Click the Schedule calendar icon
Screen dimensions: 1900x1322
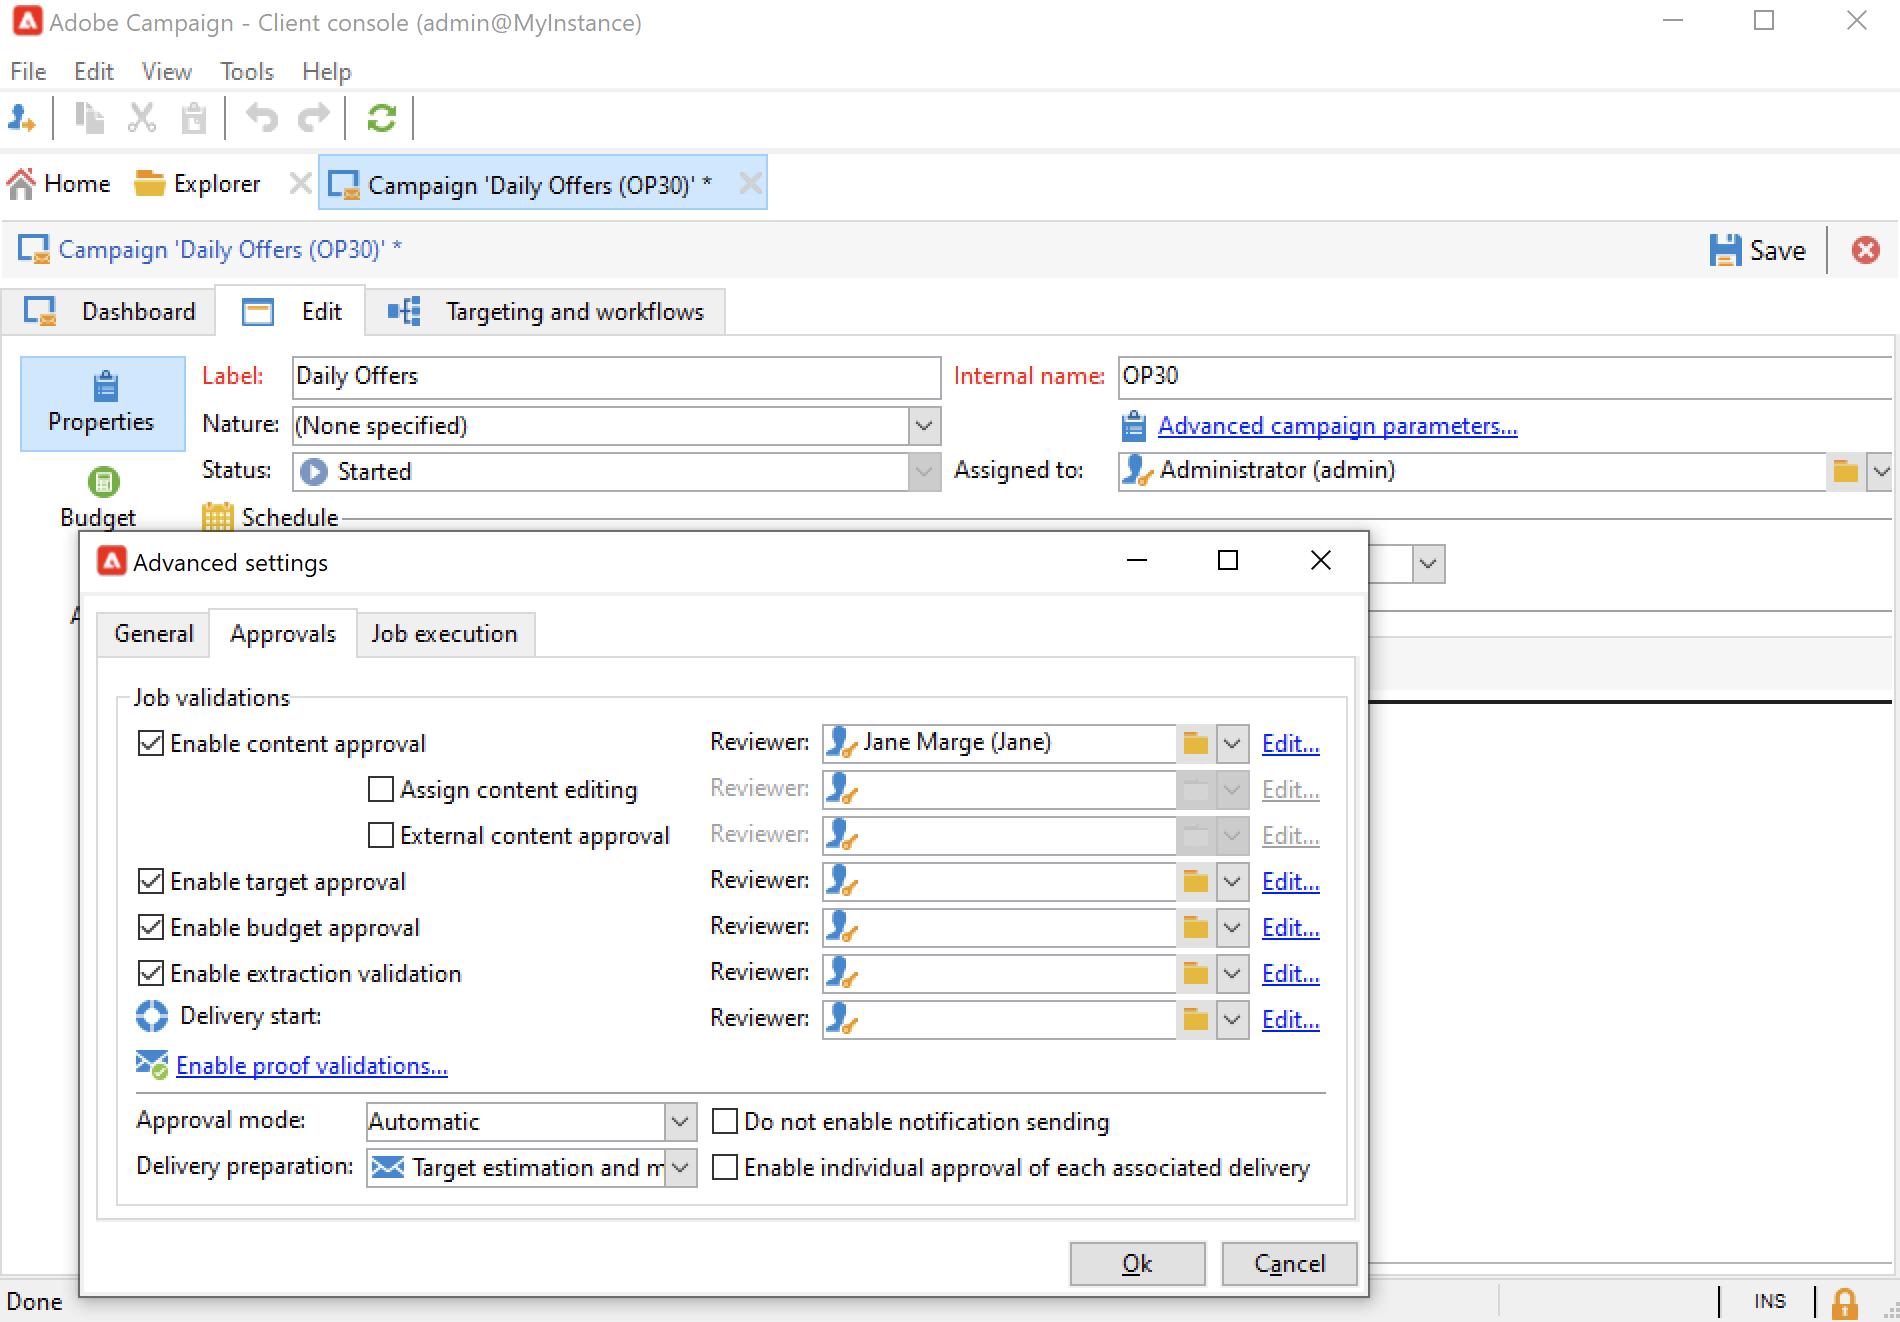(x=217, y=517)
